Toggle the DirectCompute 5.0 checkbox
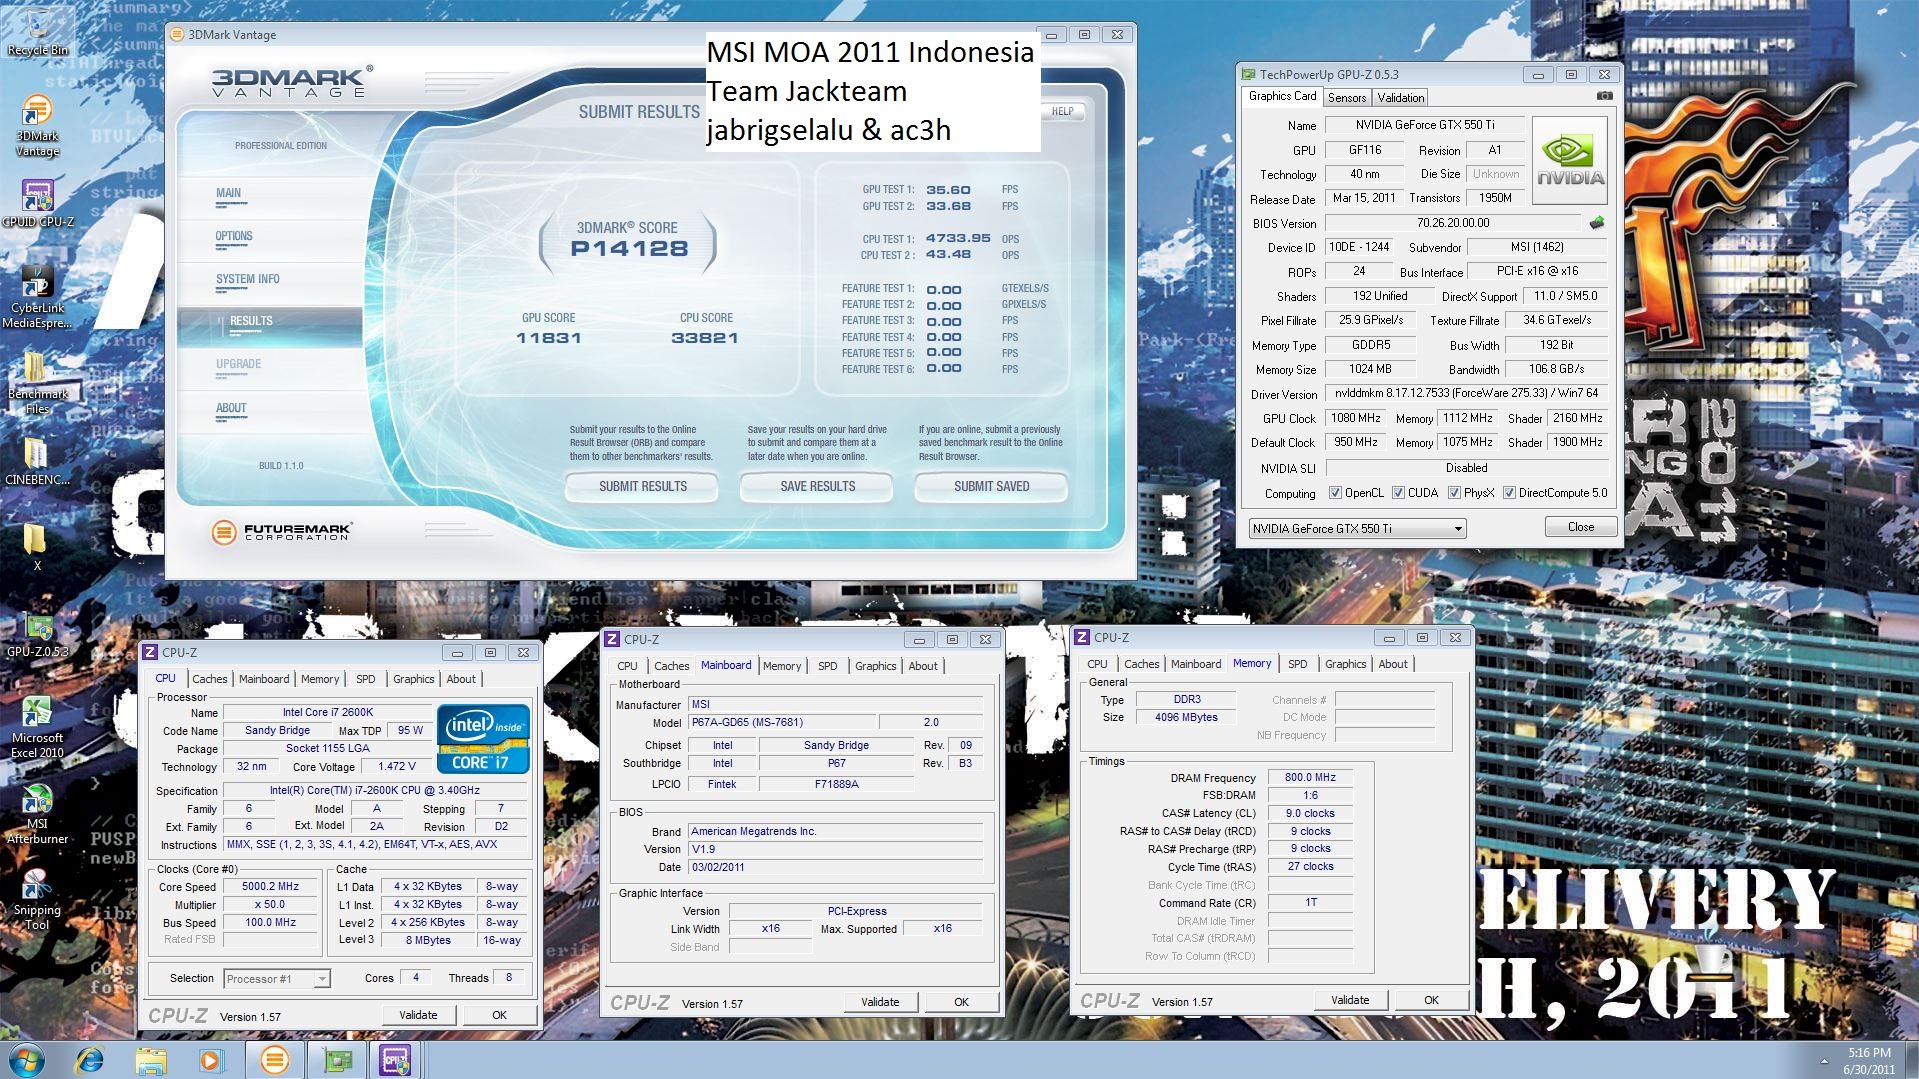 [1509, 493]
